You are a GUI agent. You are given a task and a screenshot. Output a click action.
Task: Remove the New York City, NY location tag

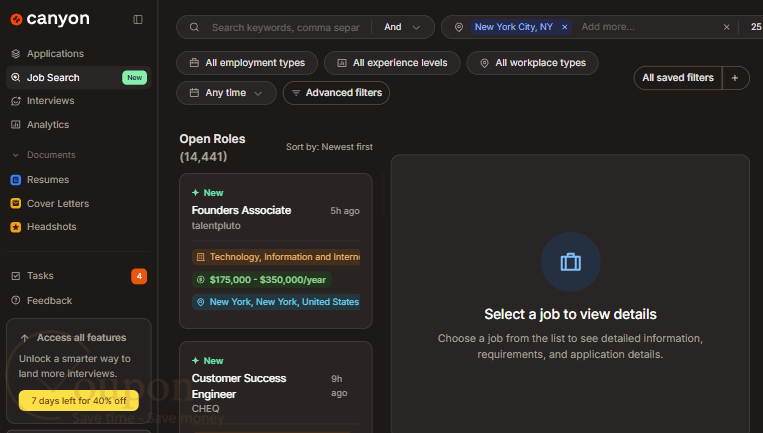click(564, 27)
